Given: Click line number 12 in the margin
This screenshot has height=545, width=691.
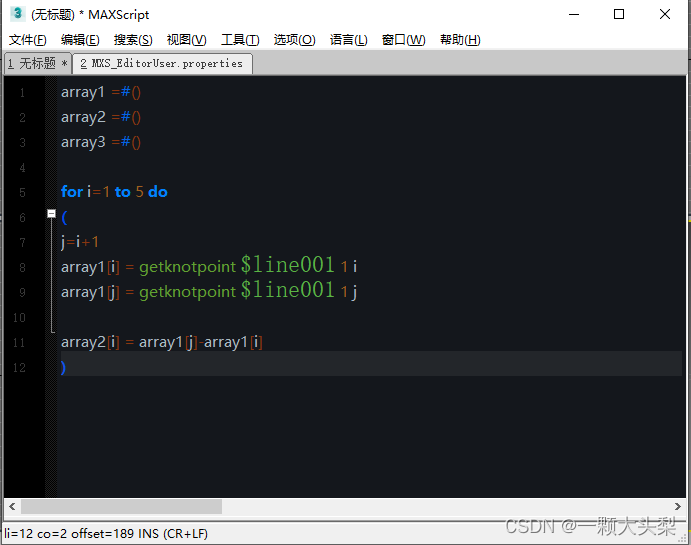Looking at the screenshot, I should coord(19,367).
